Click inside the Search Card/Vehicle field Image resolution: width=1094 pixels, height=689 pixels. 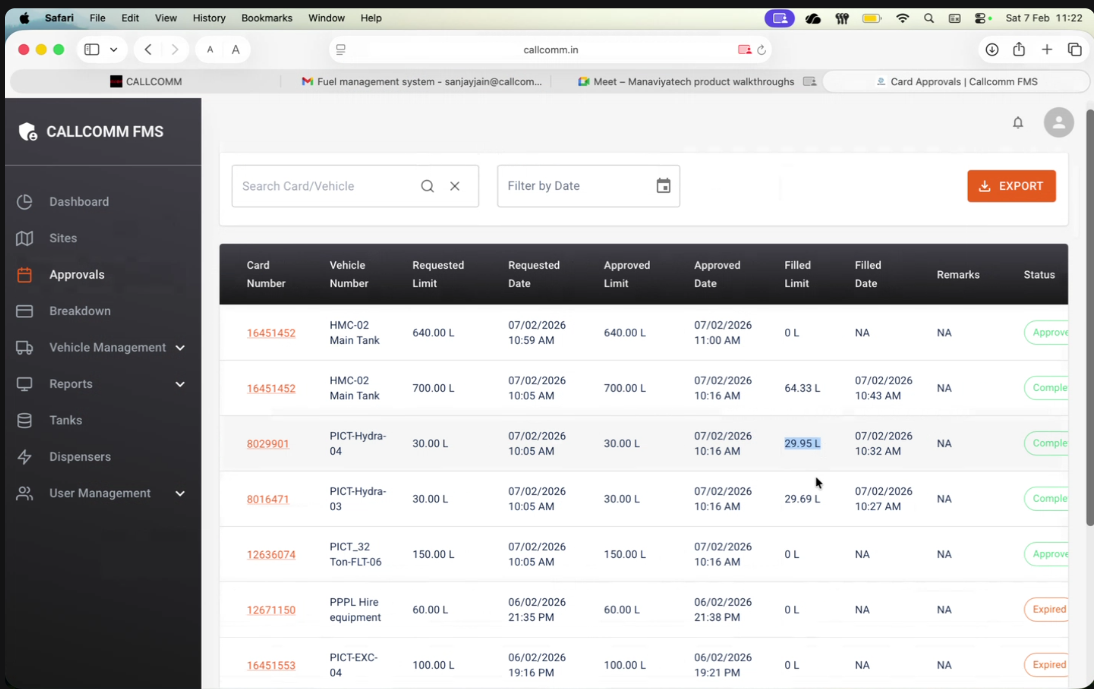(x=320, y=186)
